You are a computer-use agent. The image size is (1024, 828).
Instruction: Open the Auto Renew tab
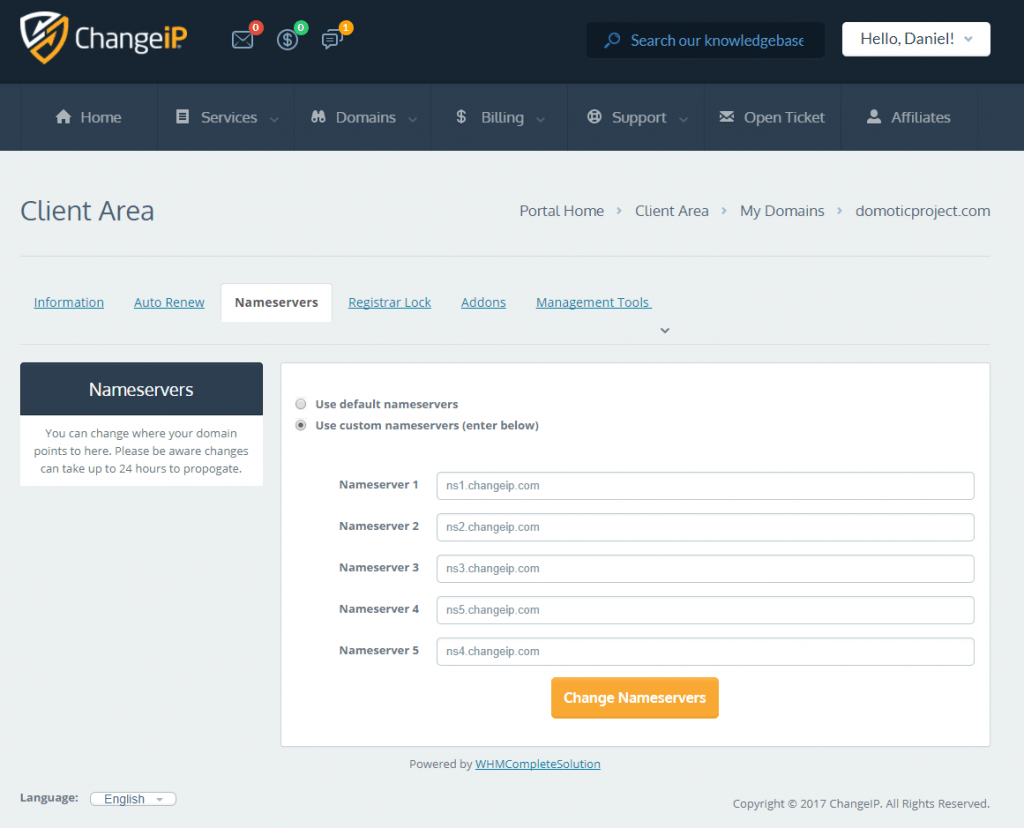point(169,302)
